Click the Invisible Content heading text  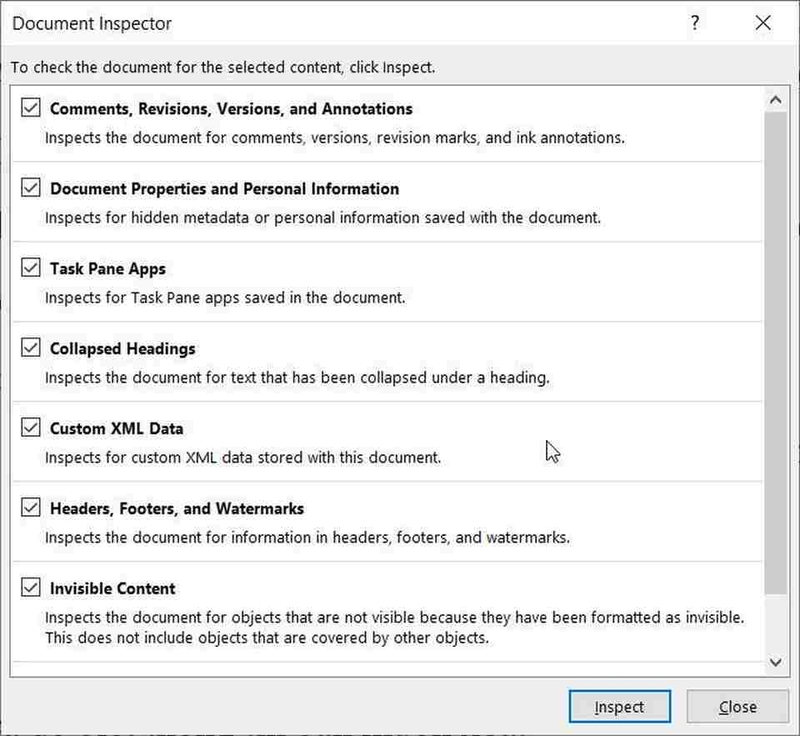pyautogui.click(x=112, y=589)
